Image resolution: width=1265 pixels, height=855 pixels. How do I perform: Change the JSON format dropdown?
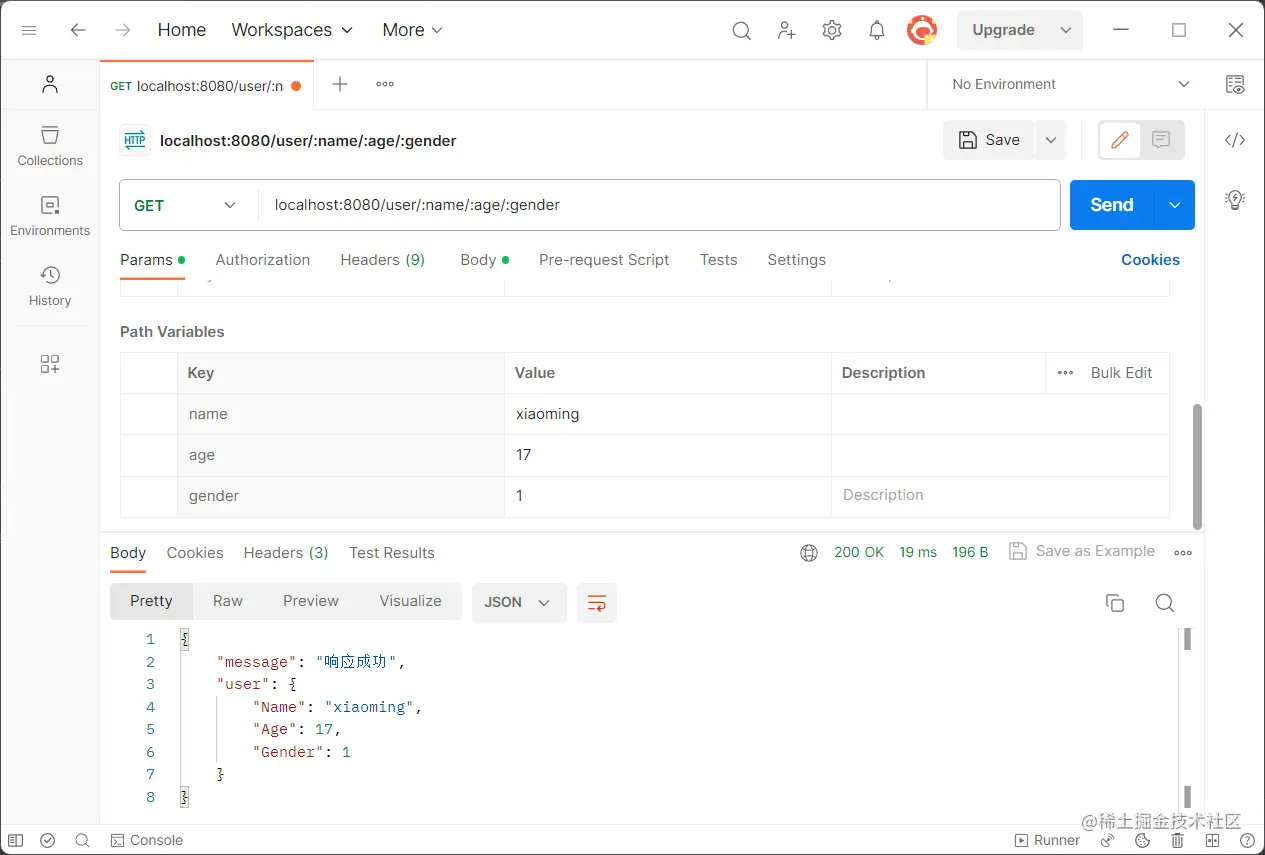pos(519,603)
